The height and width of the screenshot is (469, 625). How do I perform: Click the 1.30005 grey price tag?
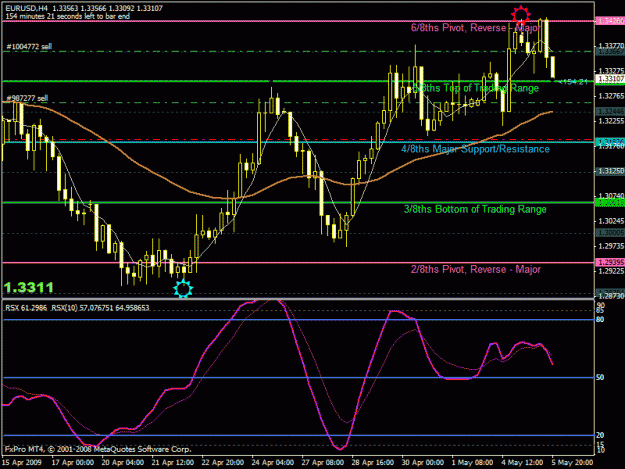coord(610,233)
